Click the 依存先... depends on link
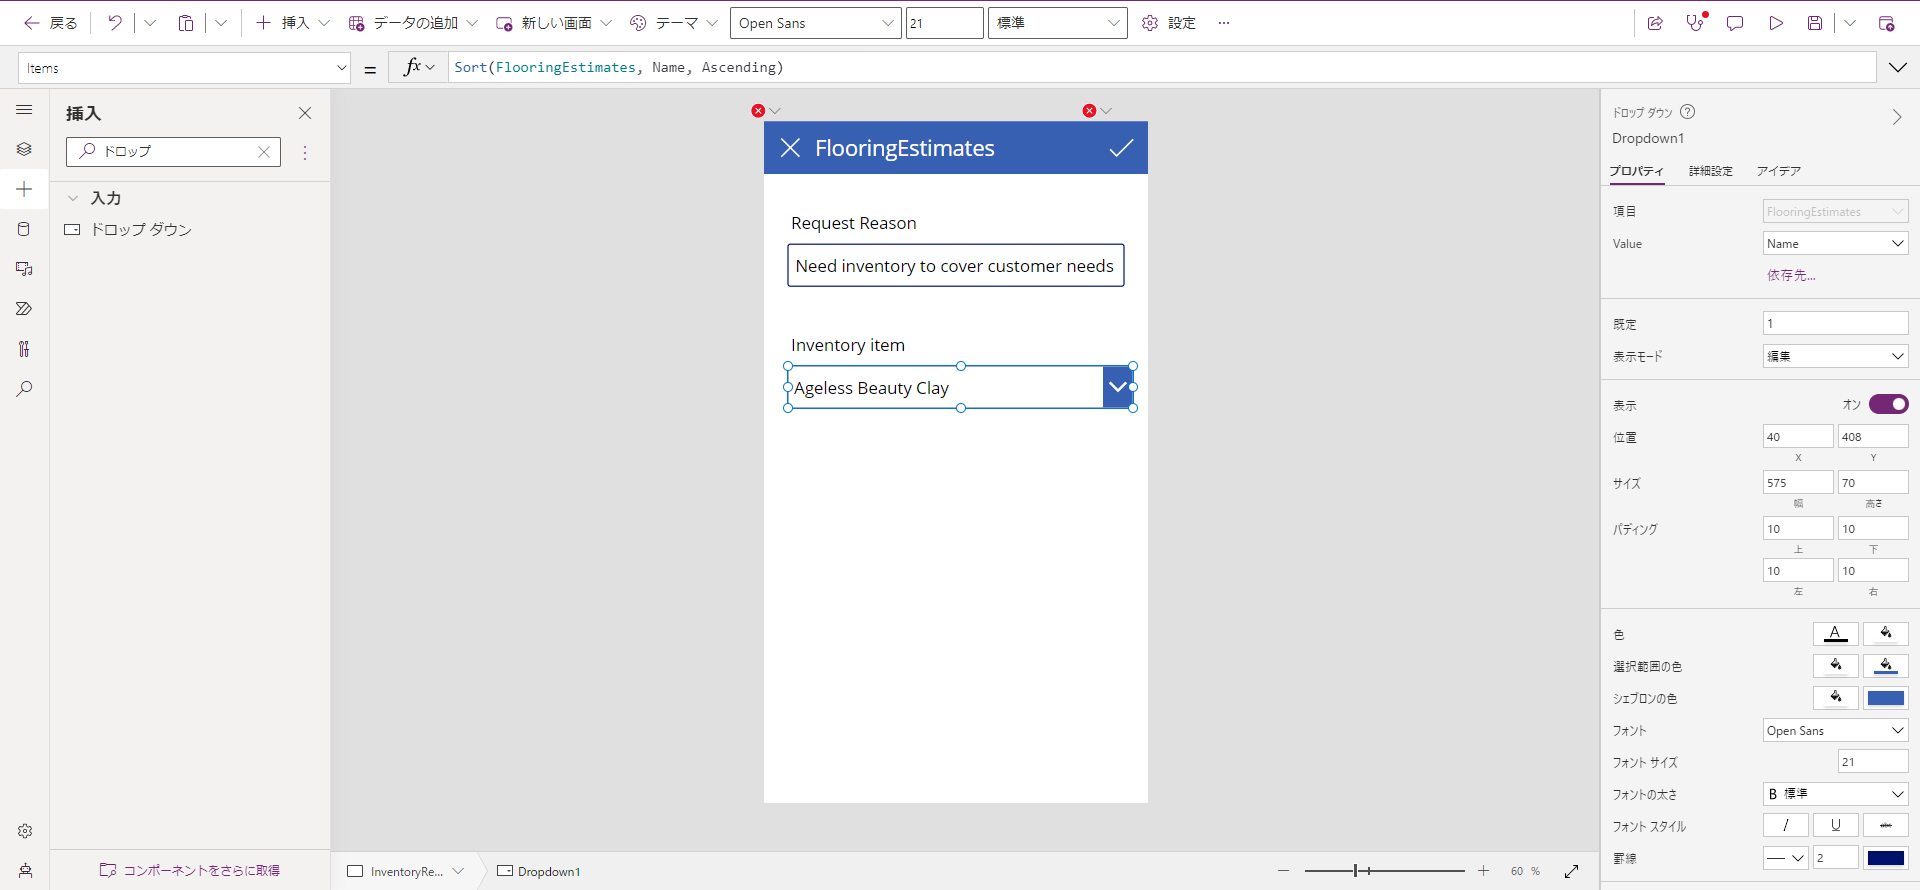The image size is (1920, 890). point(1791,275)
